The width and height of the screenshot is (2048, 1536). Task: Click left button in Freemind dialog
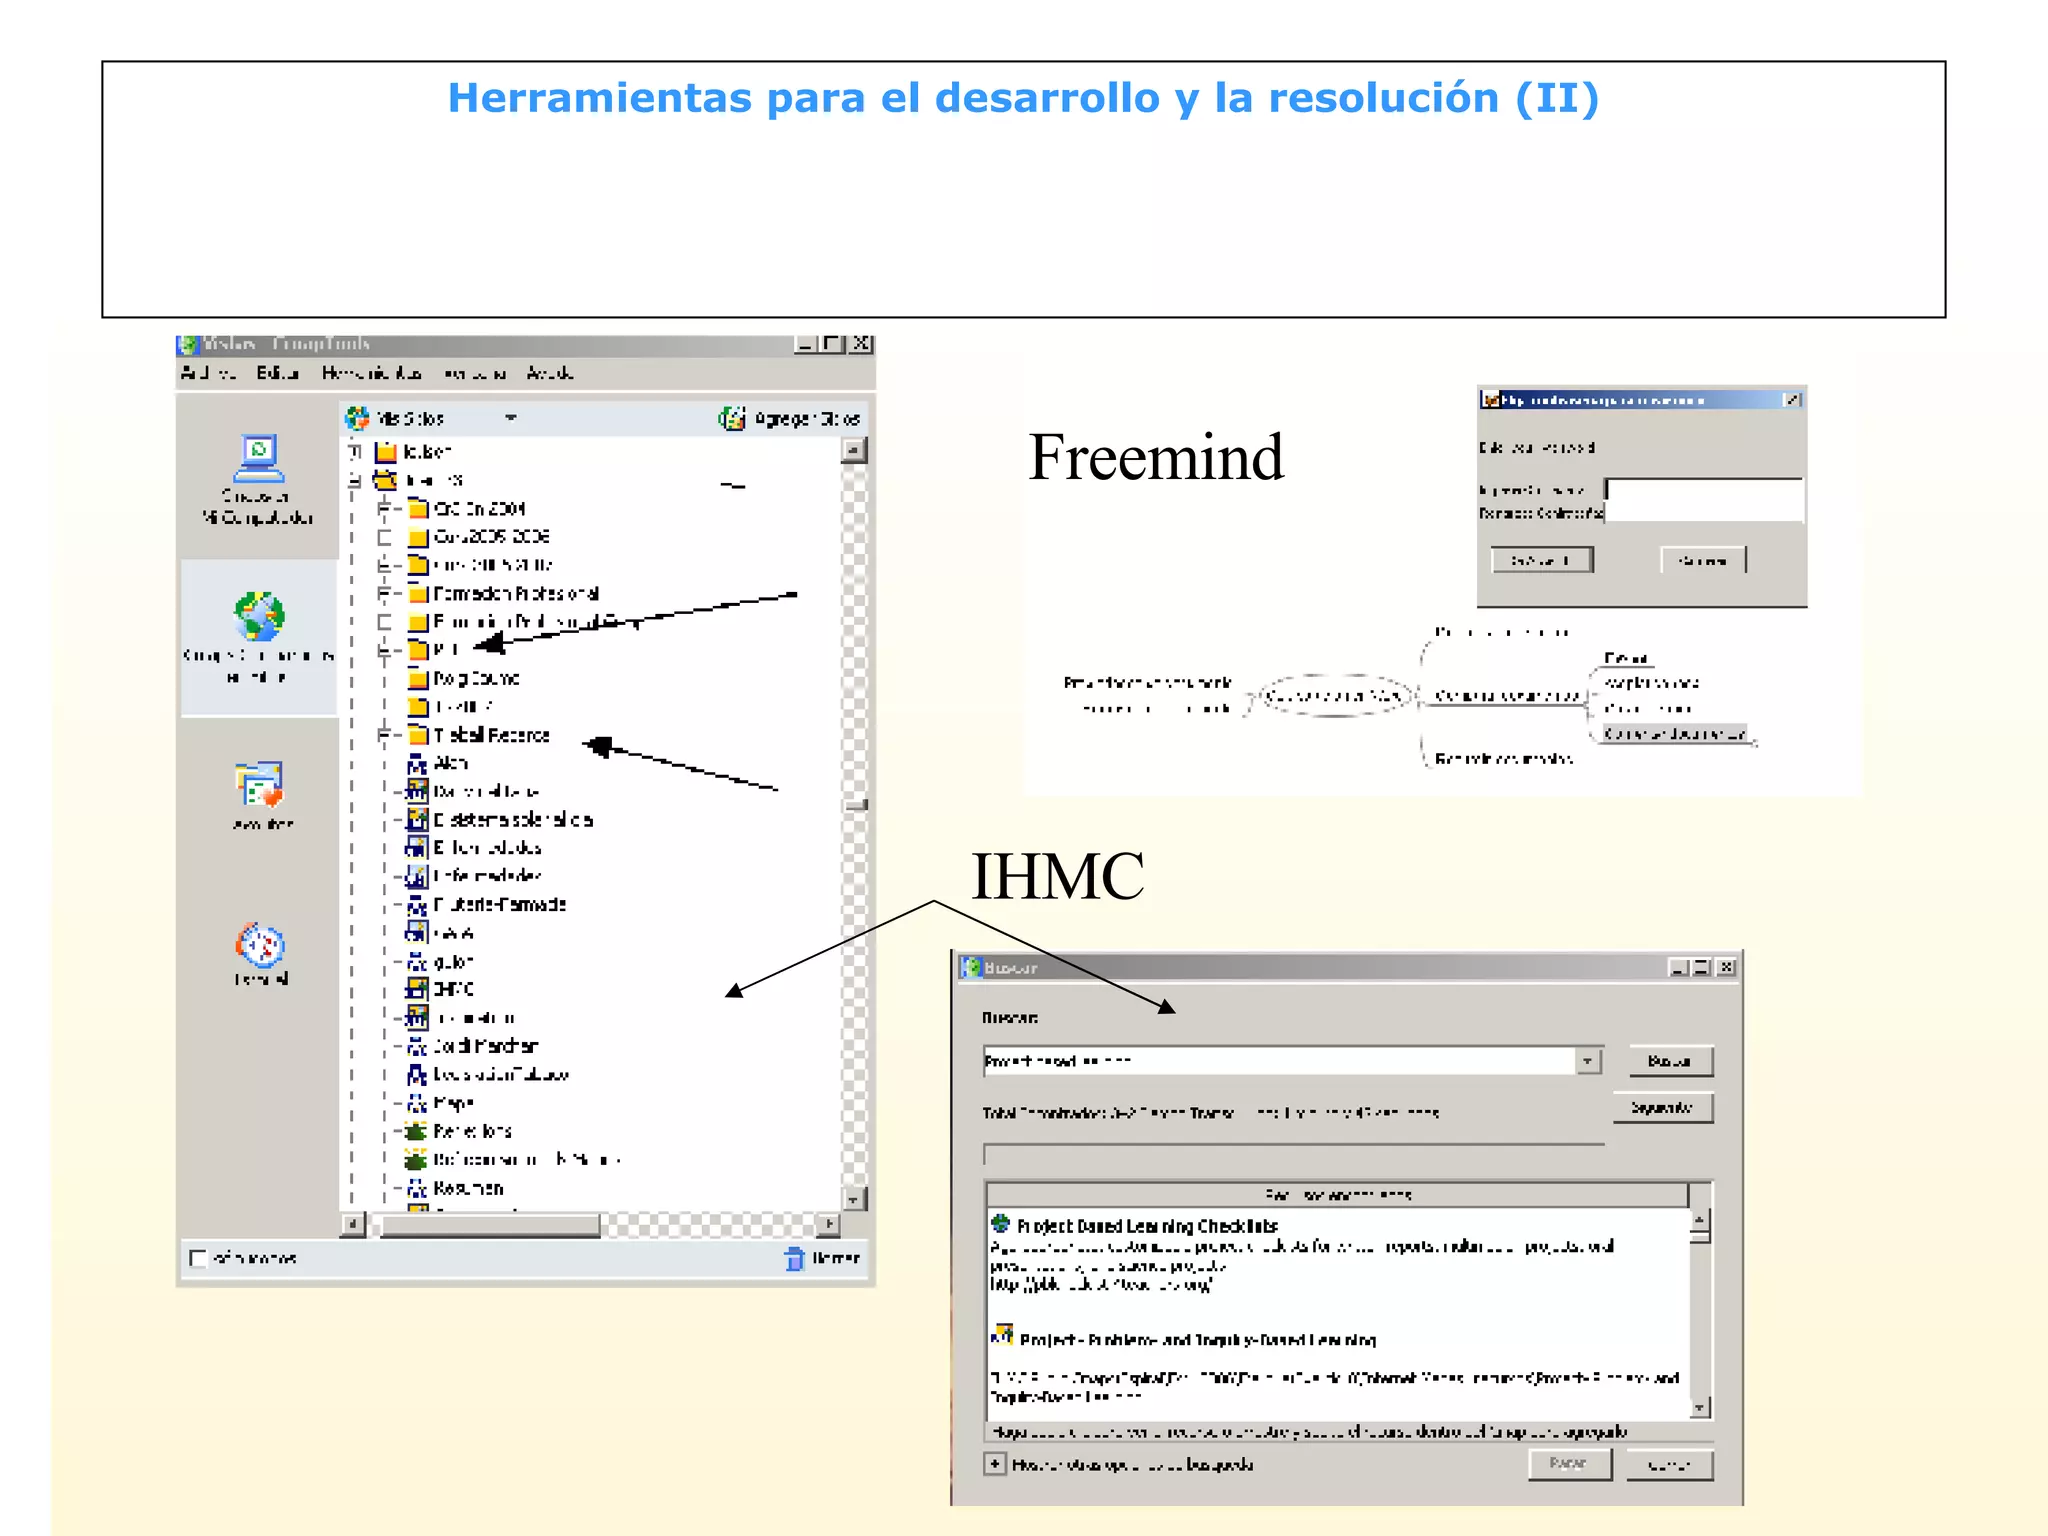(x=1541, y=560)
